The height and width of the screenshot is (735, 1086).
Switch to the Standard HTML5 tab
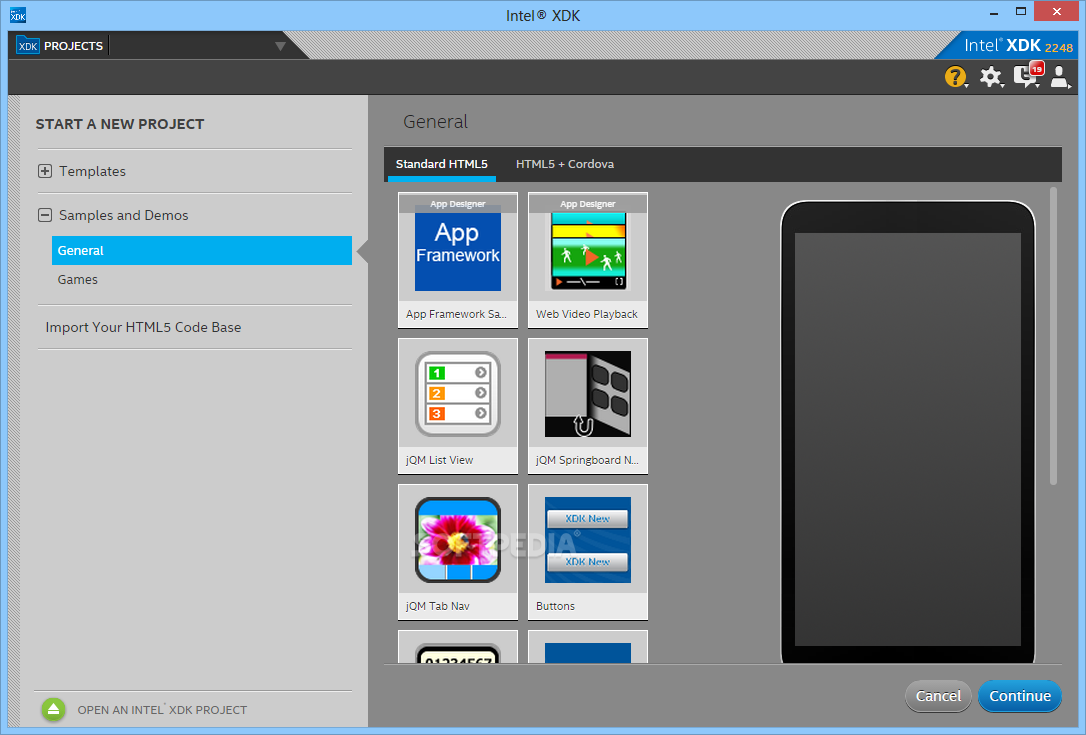point(442,164)
